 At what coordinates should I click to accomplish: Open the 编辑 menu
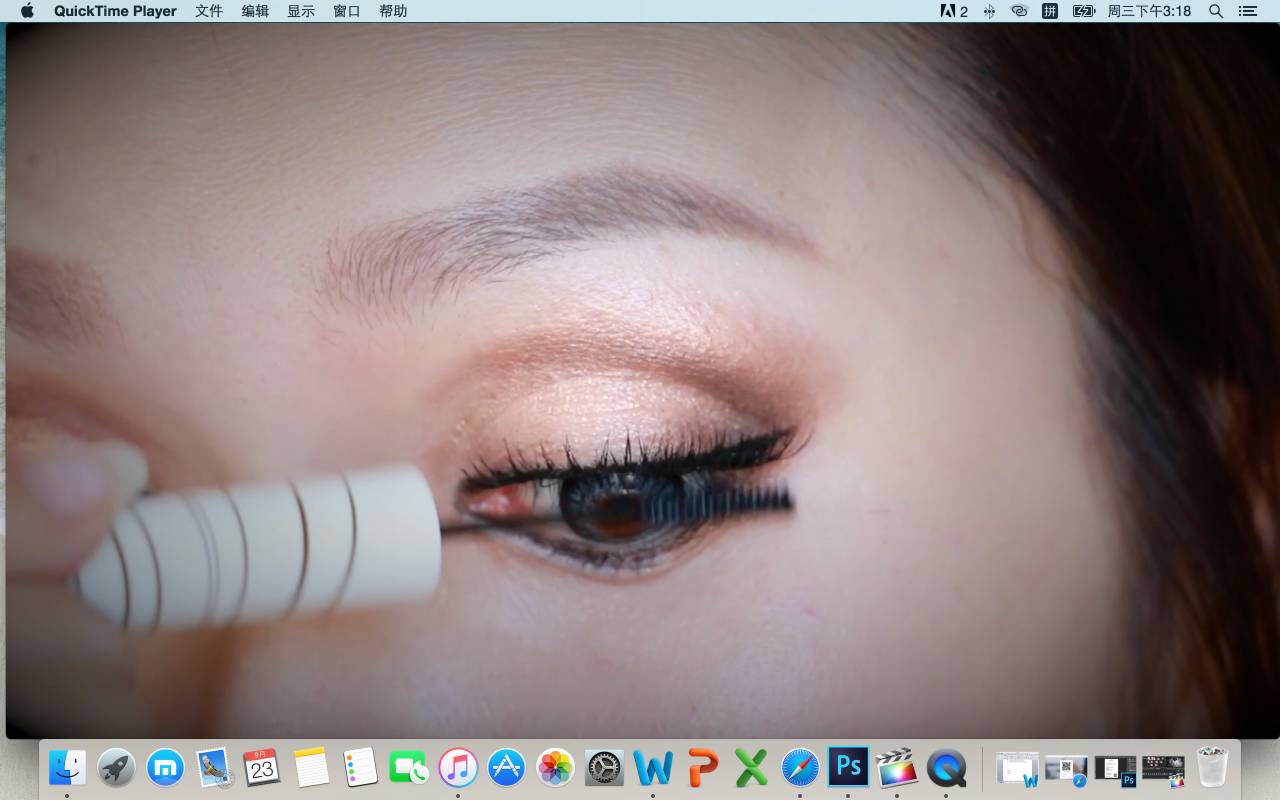(x=255, y=11)
